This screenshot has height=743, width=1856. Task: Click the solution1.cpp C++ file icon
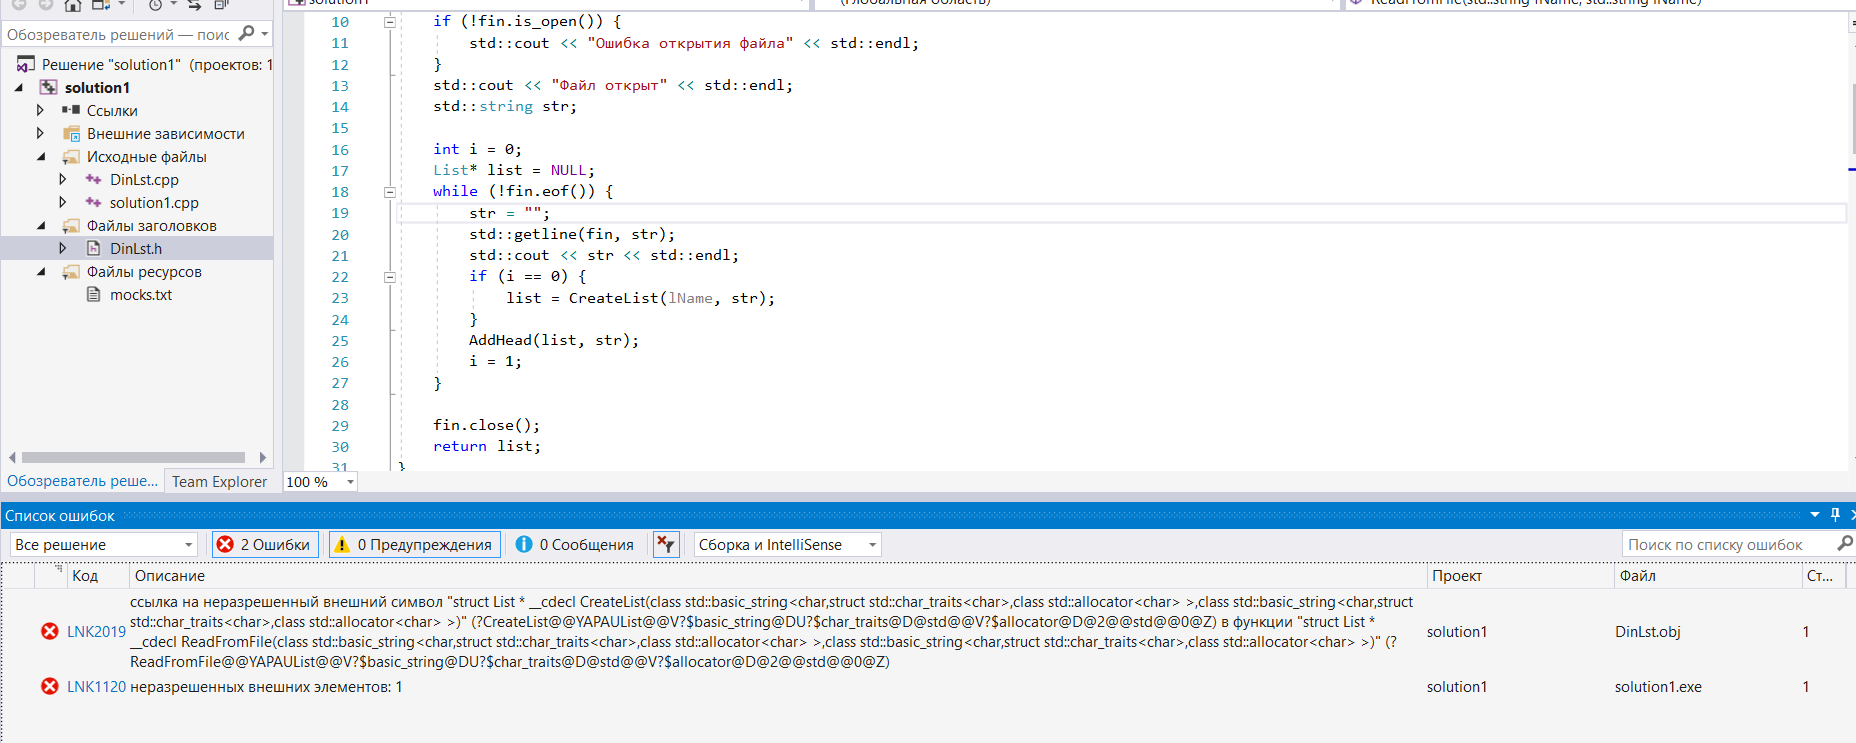click(93, 202)
